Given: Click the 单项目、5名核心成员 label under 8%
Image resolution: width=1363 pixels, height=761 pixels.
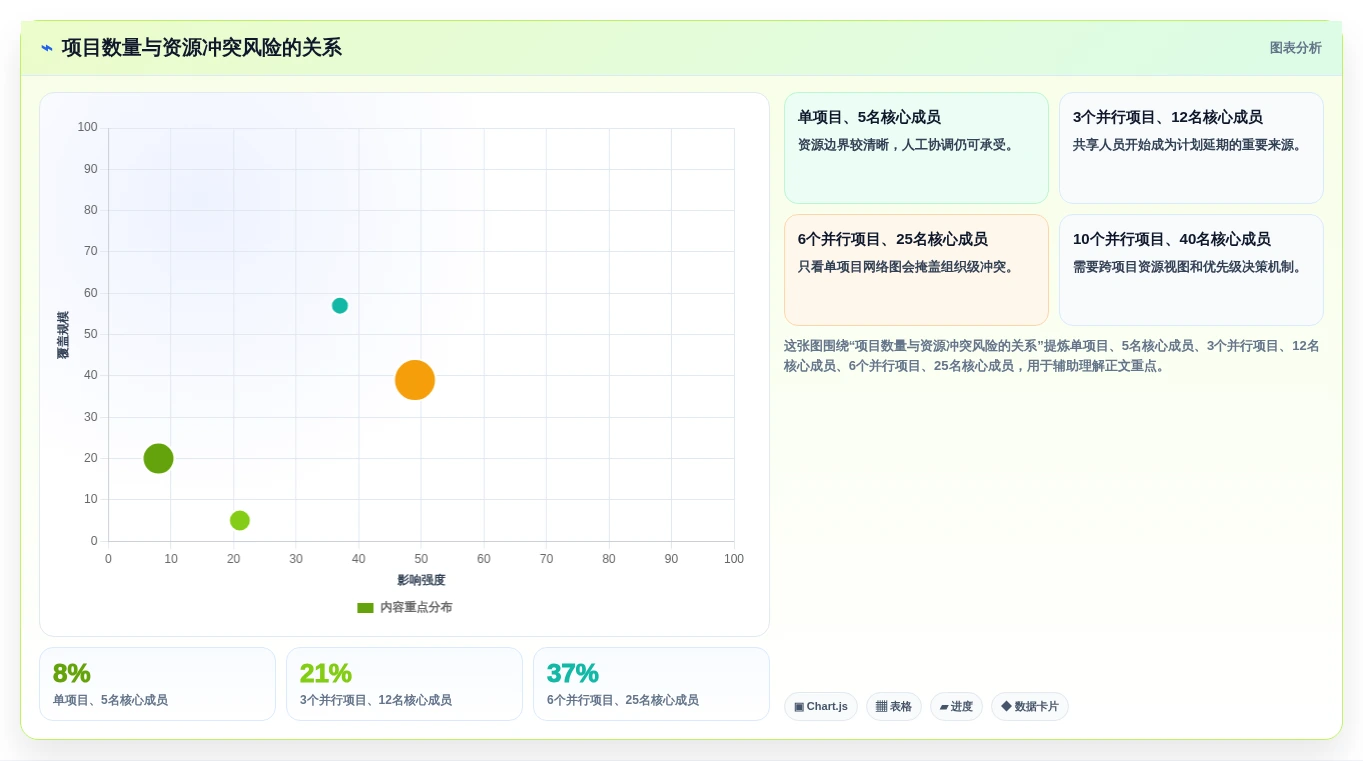Looking at the screenshot, I should click(110, 700).
